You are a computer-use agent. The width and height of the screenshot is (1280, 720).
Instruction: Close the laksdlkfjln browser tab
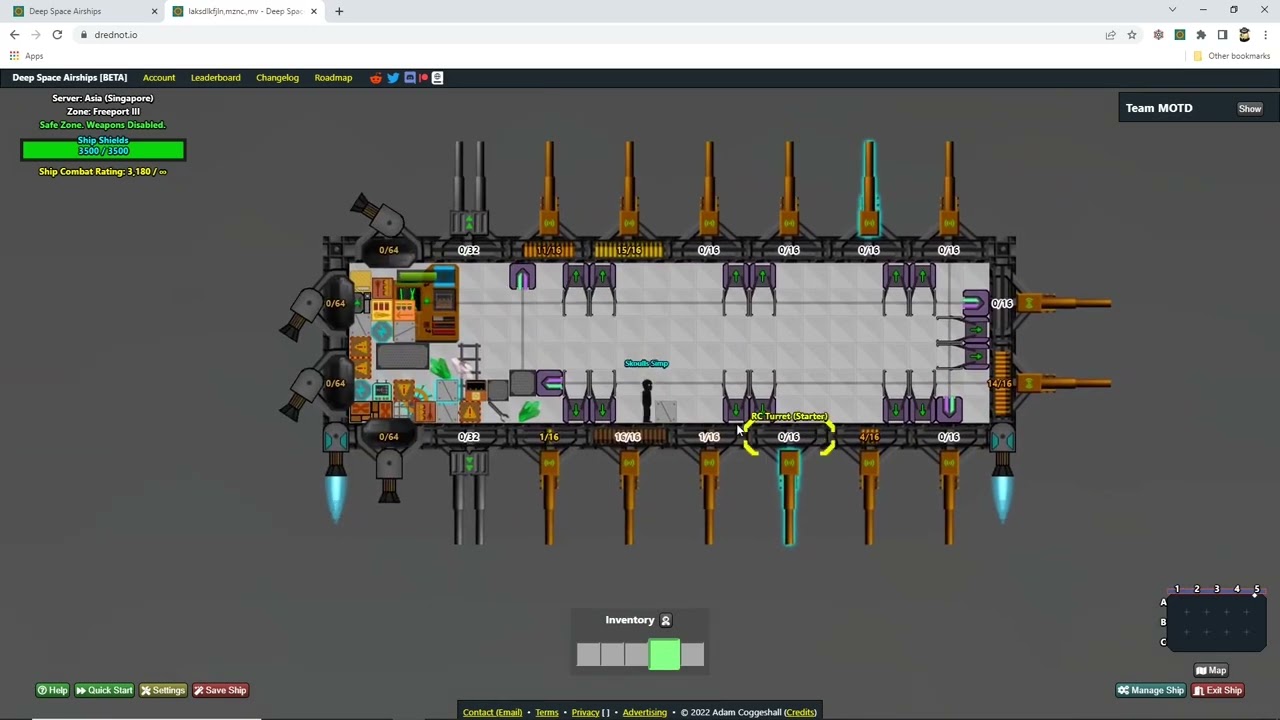point(314,11)
